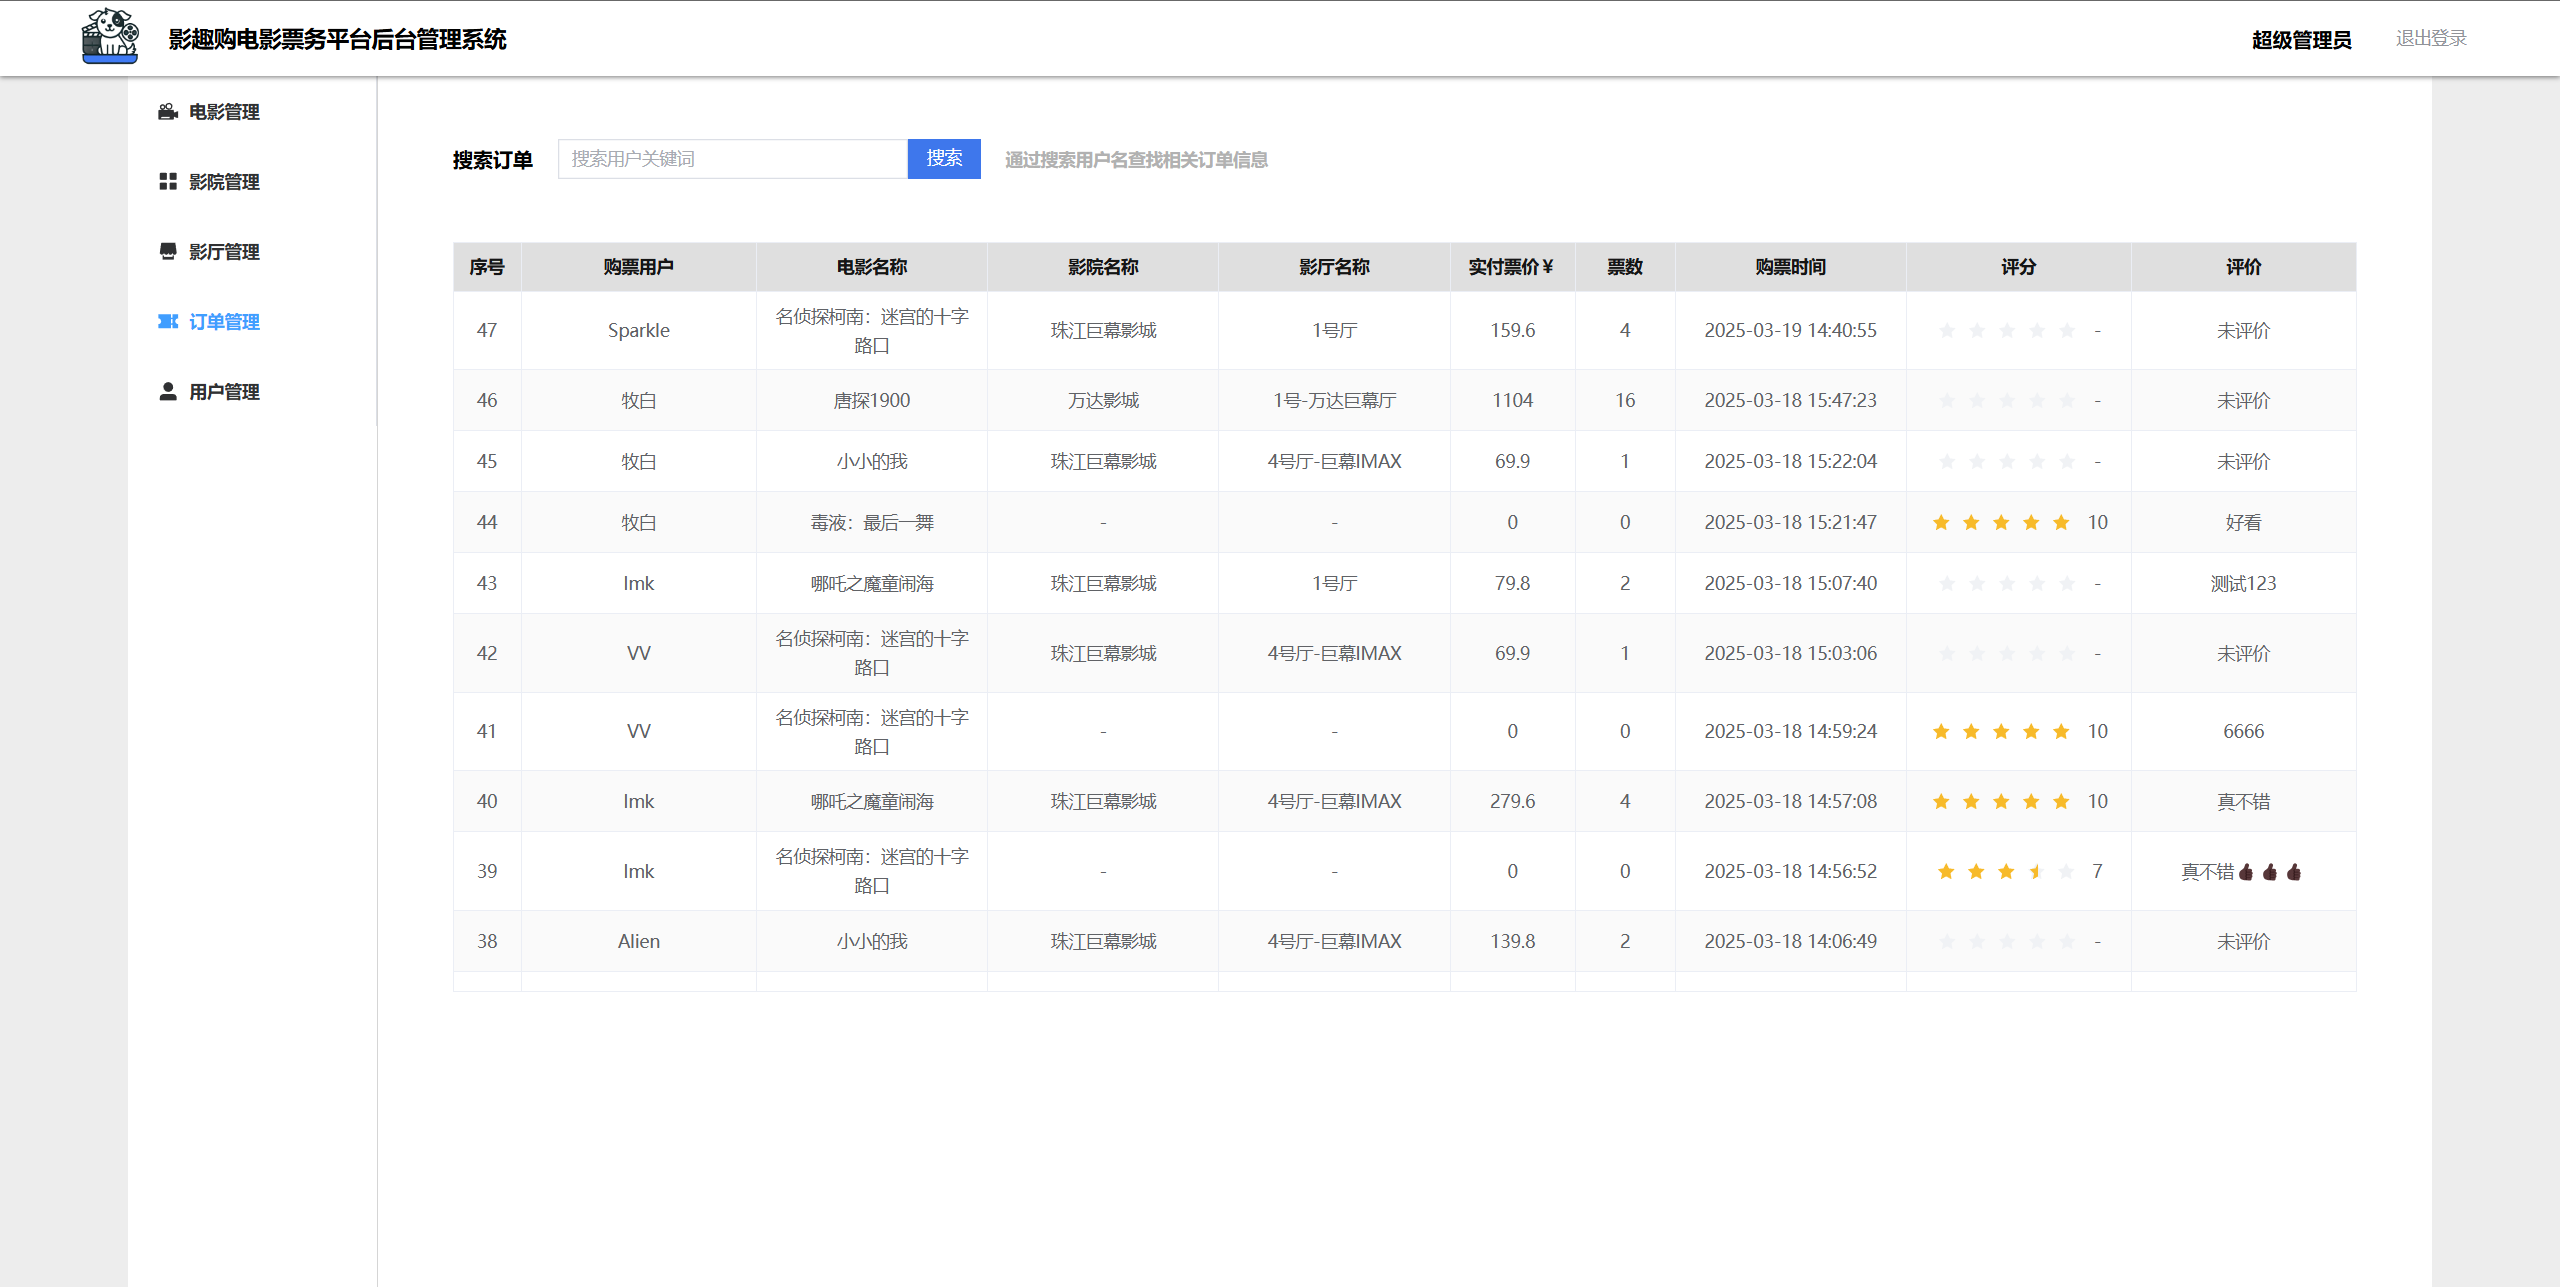Click 超级管理员 in the top right corner
This screenshot has height=1287, width=2560.
(2300, 40)
